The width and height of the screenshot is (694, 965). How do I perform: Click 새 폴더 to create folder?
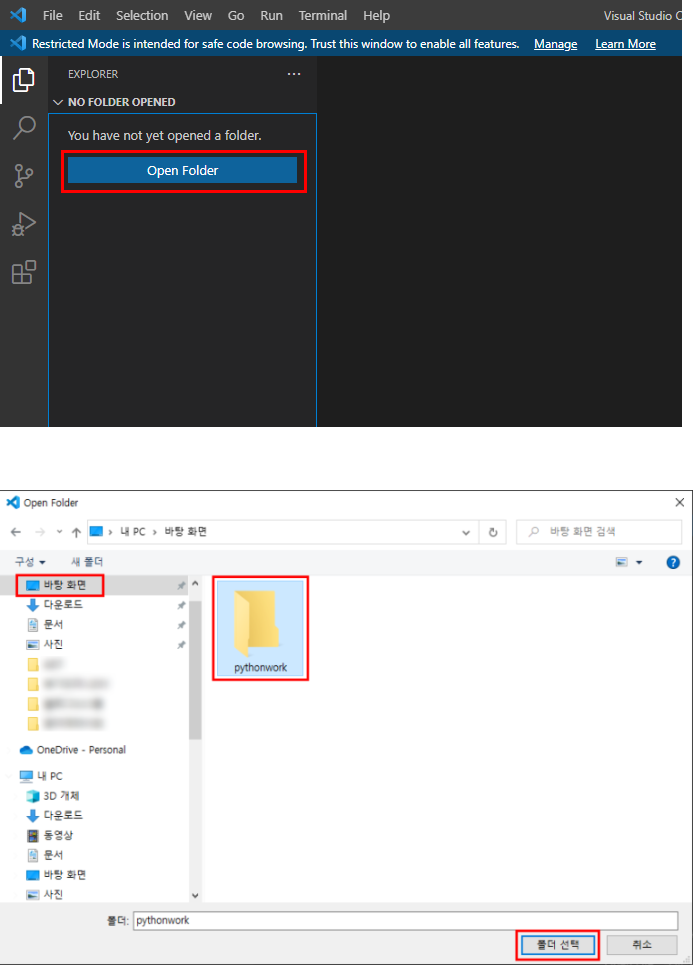(87, 561)
